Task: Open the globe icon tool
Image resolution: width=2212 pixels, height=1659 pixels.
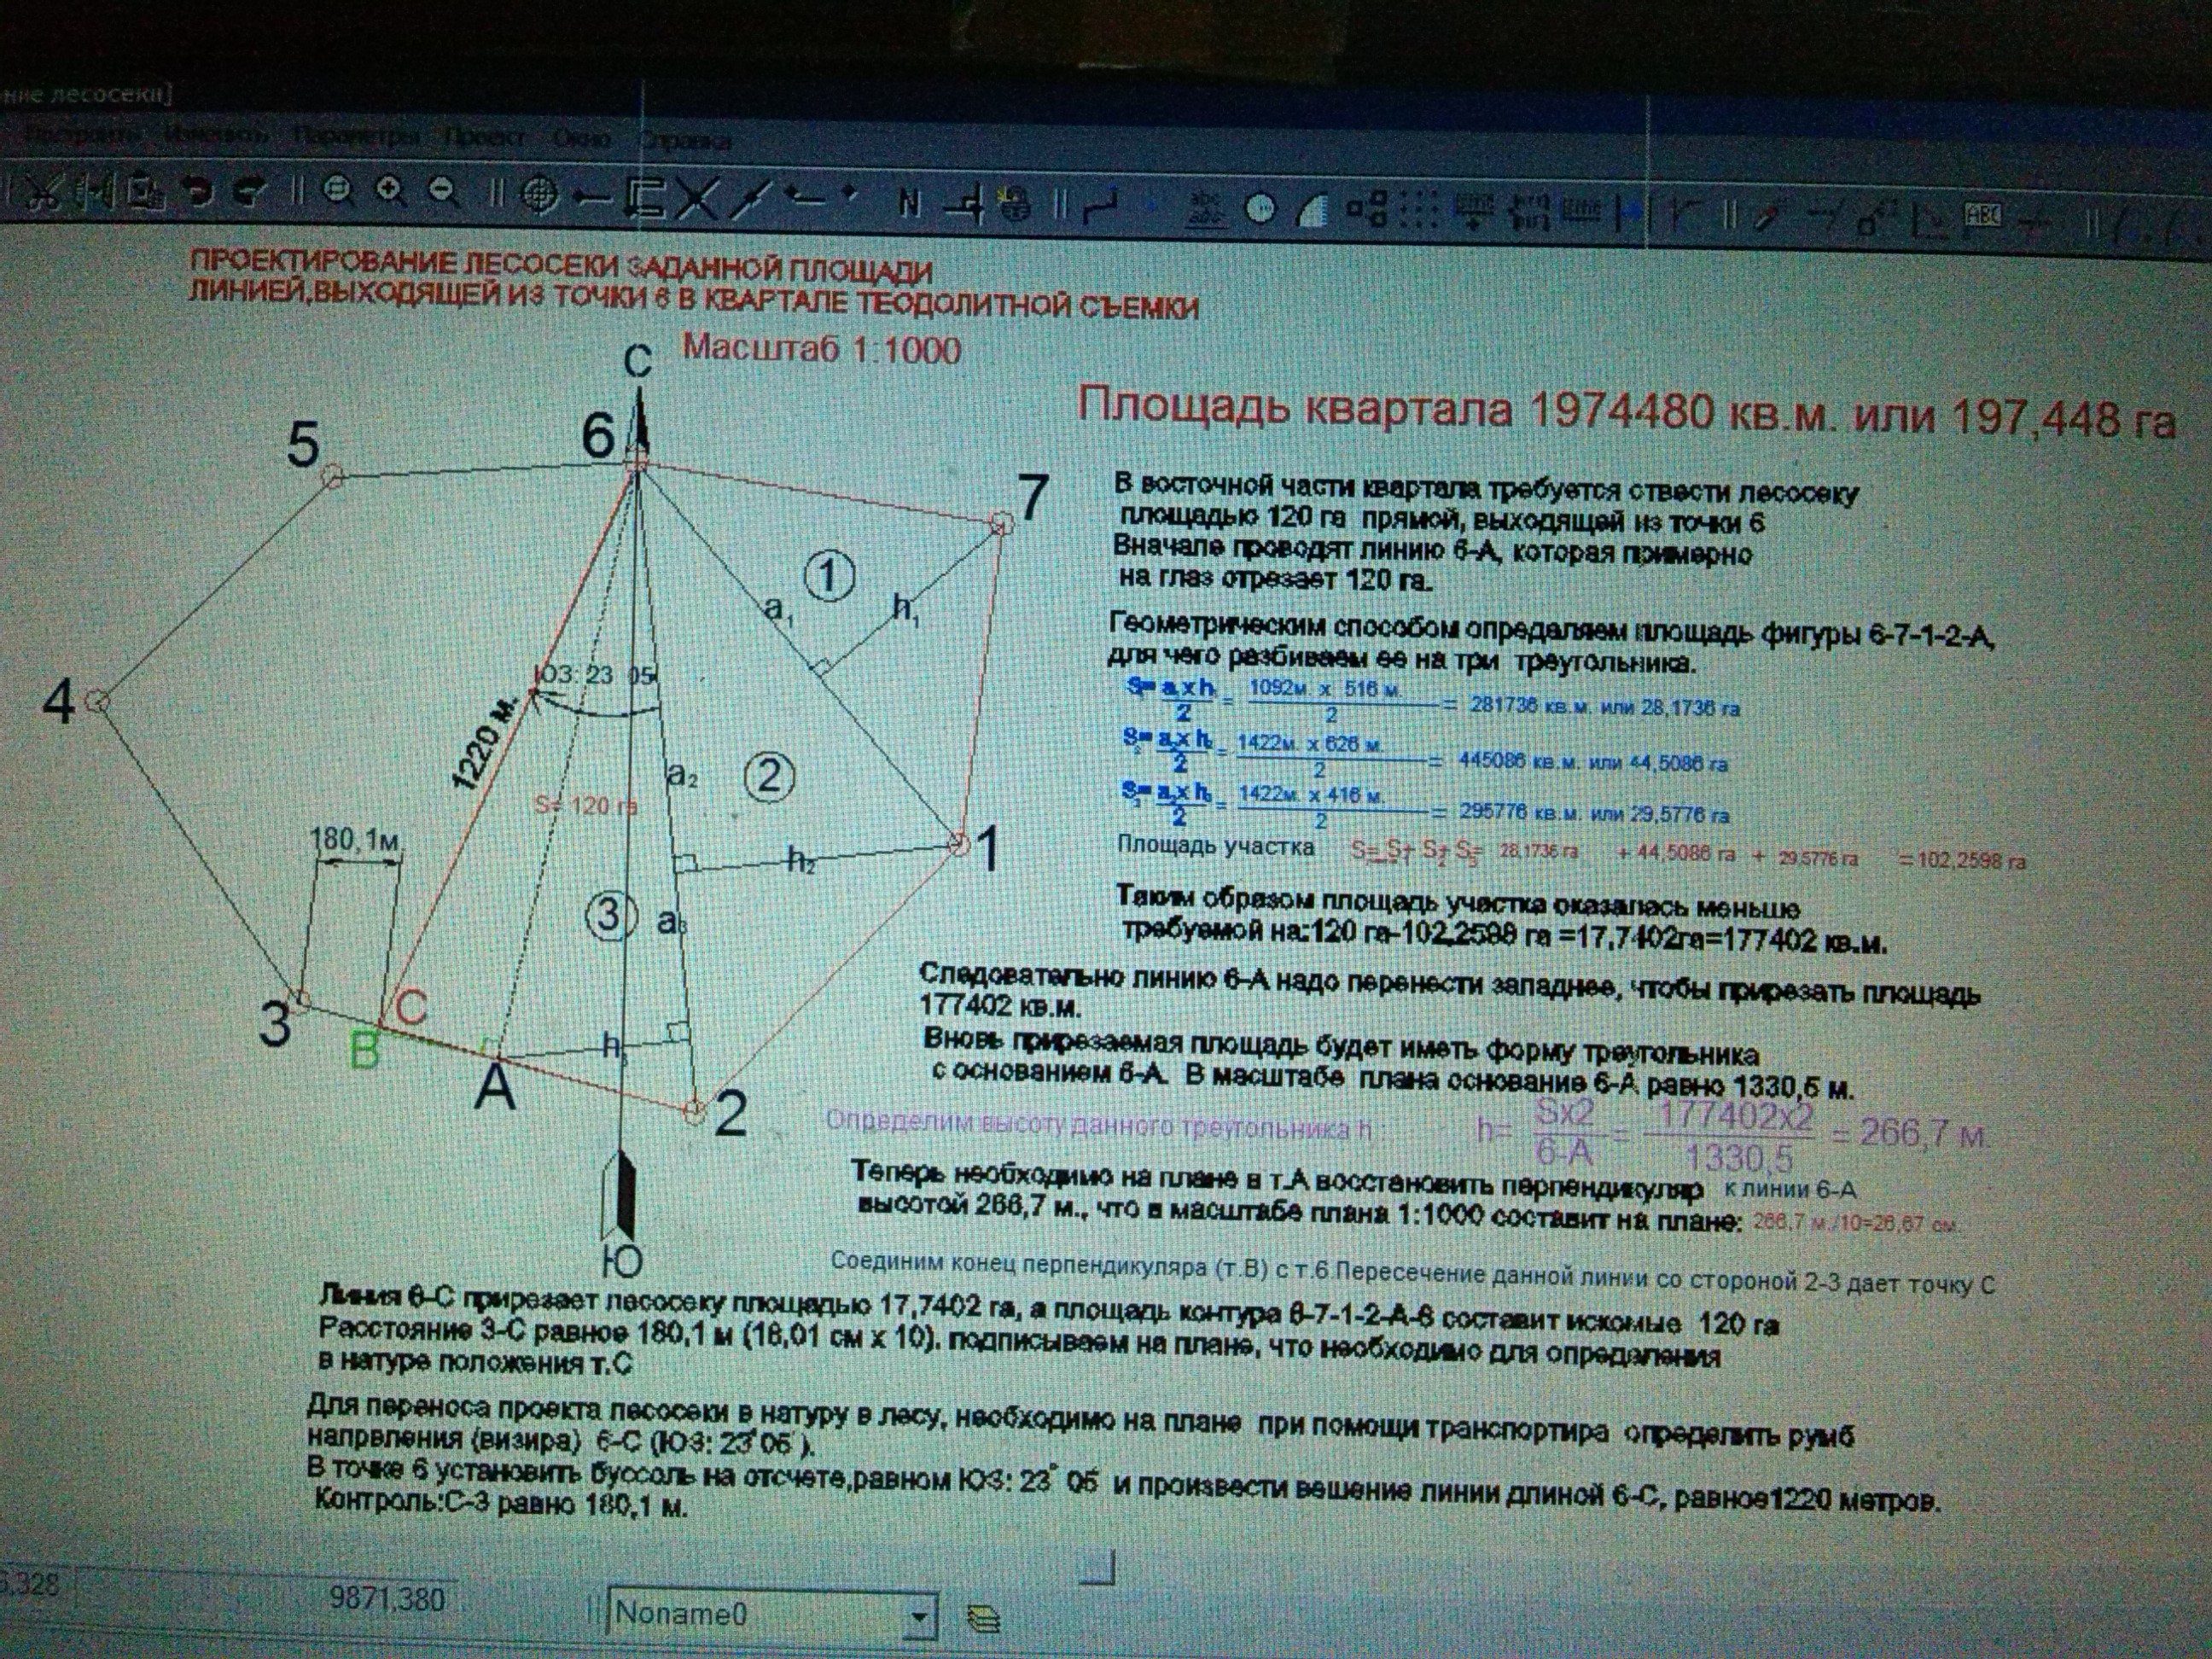Action: pyautogui.click(x=1016, y=205)
